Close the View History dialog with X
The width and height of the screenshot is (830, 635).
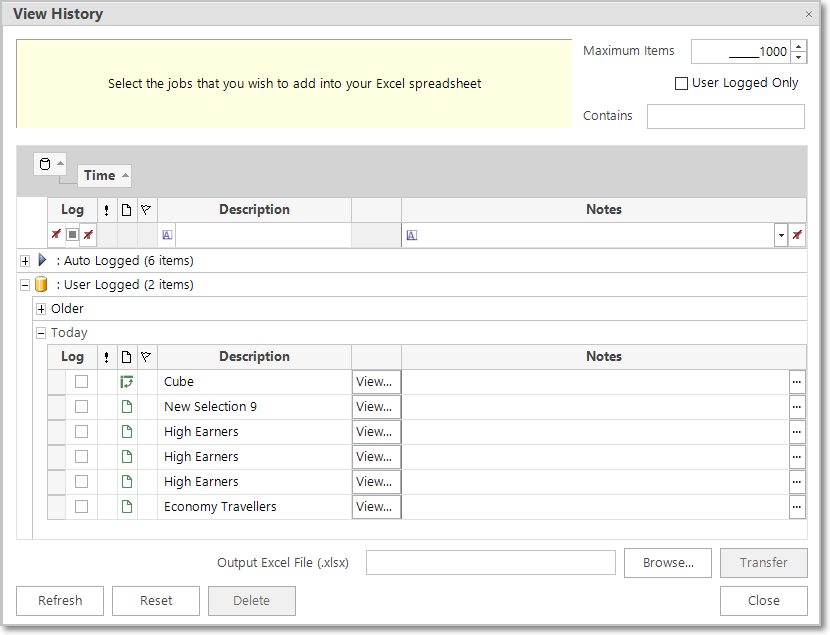click(x=808, y=14)
